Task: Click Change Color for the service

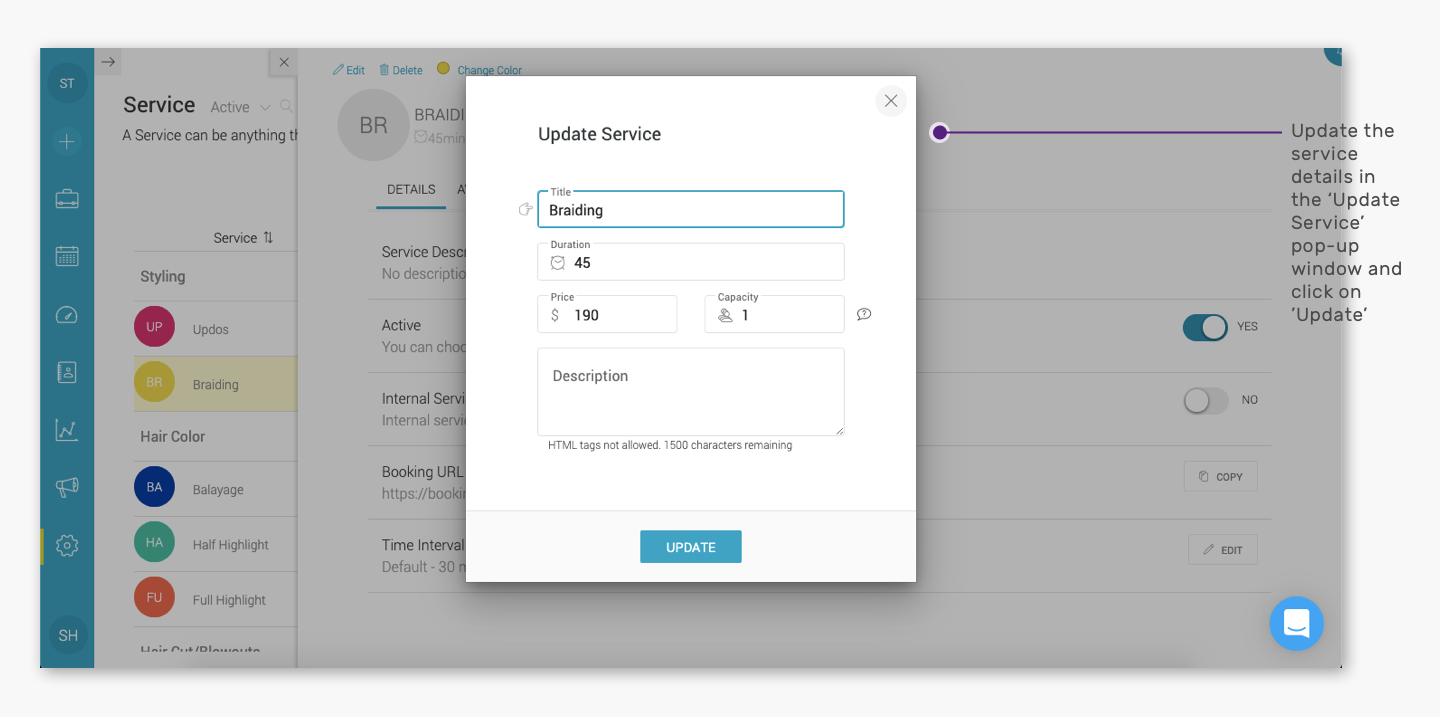Action: pyautogui.click(x=480, y=70)
